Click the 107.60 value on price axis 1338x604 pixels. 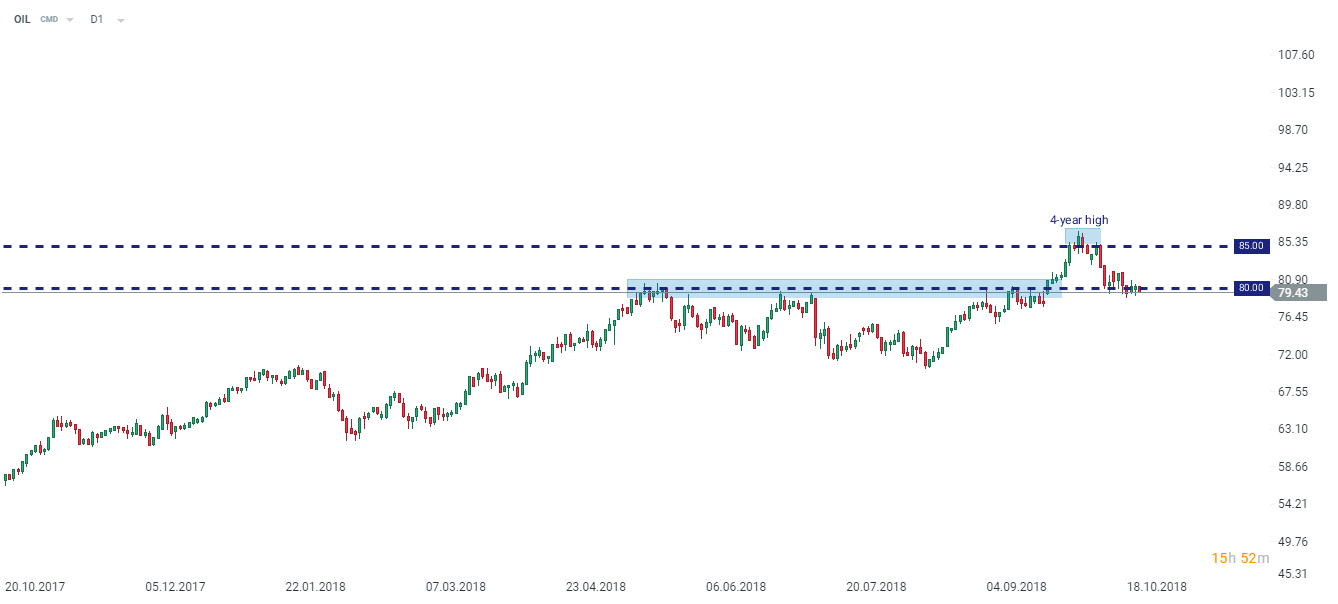click(x=1297, y=55)
